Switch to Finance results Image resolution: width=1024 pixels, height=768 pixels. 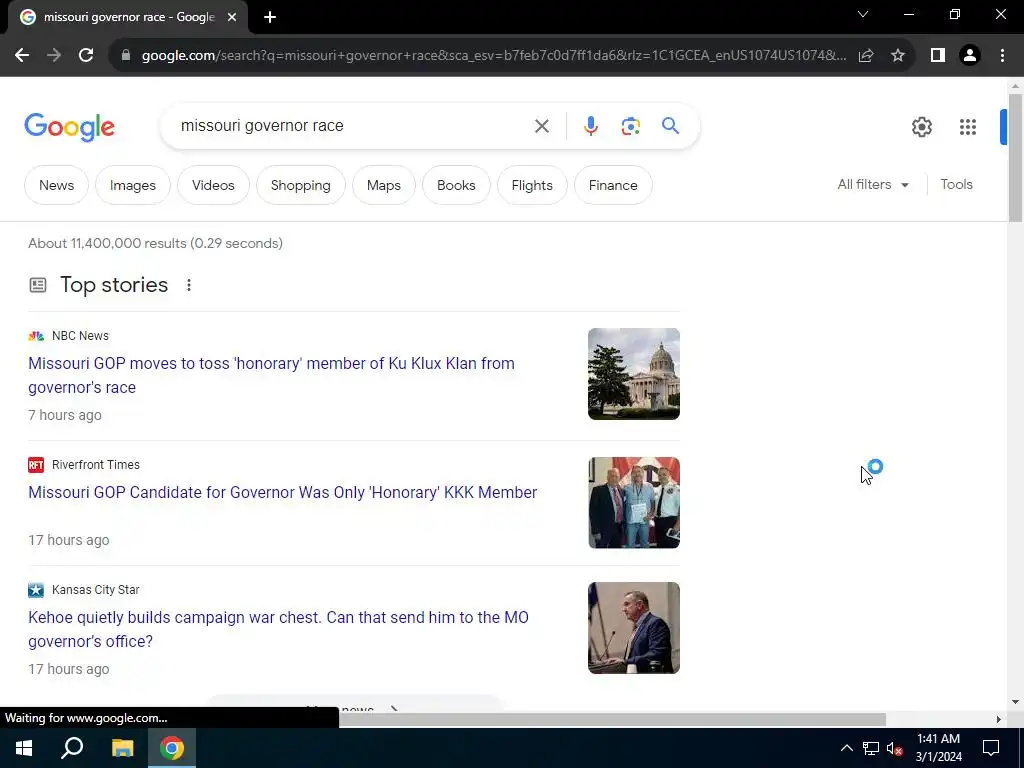click(613, 185)
